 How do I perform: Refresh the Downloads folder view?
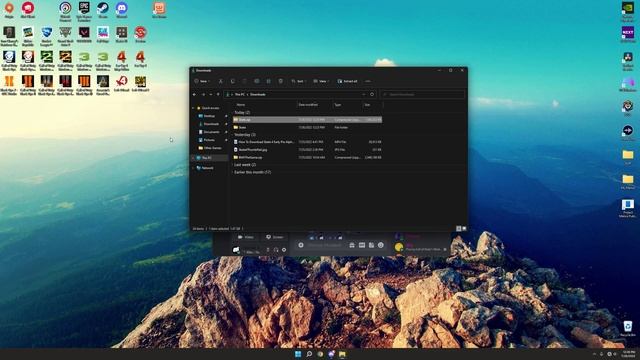coord(372,94)
